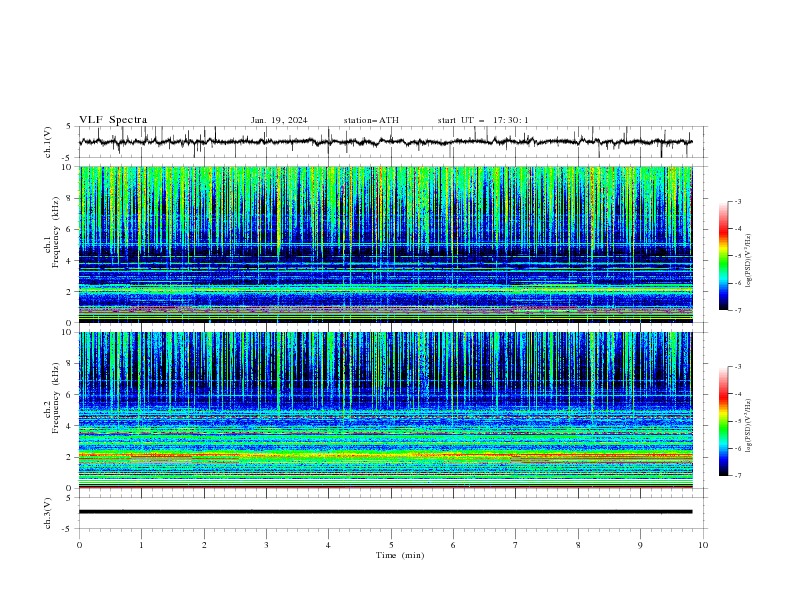792x612 pixels.
Task: Click the ch.1 "Frequency (kHz)" axis label
Action: click(56, 230)
